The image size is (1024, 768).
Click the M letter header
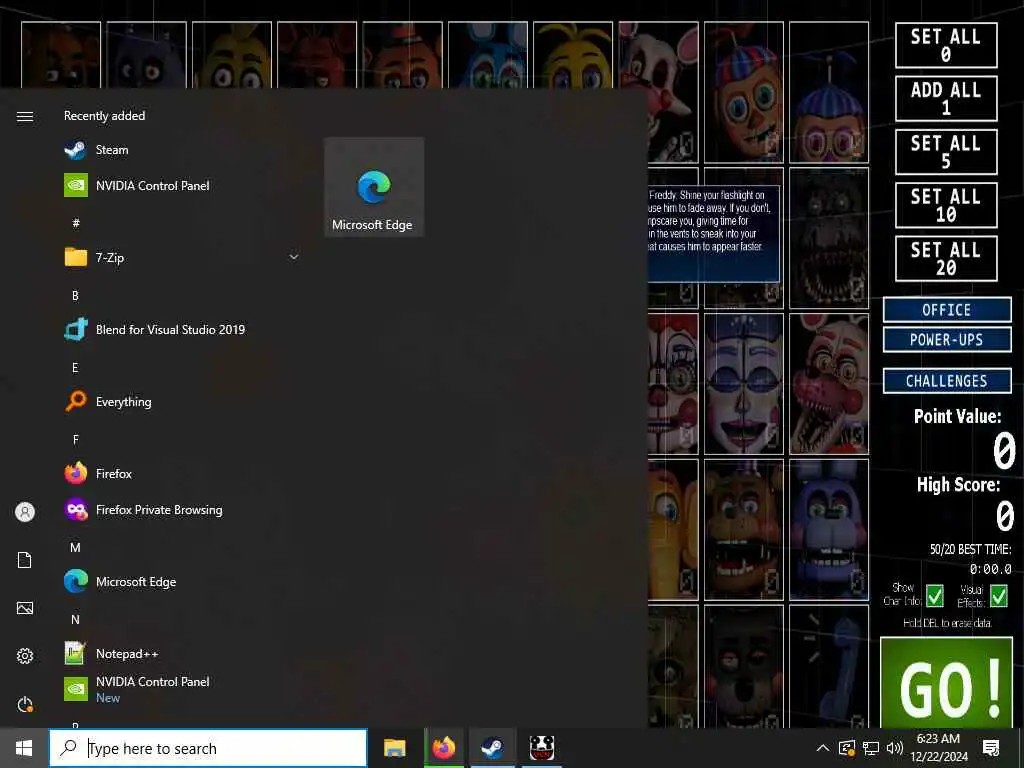point(75,547)
